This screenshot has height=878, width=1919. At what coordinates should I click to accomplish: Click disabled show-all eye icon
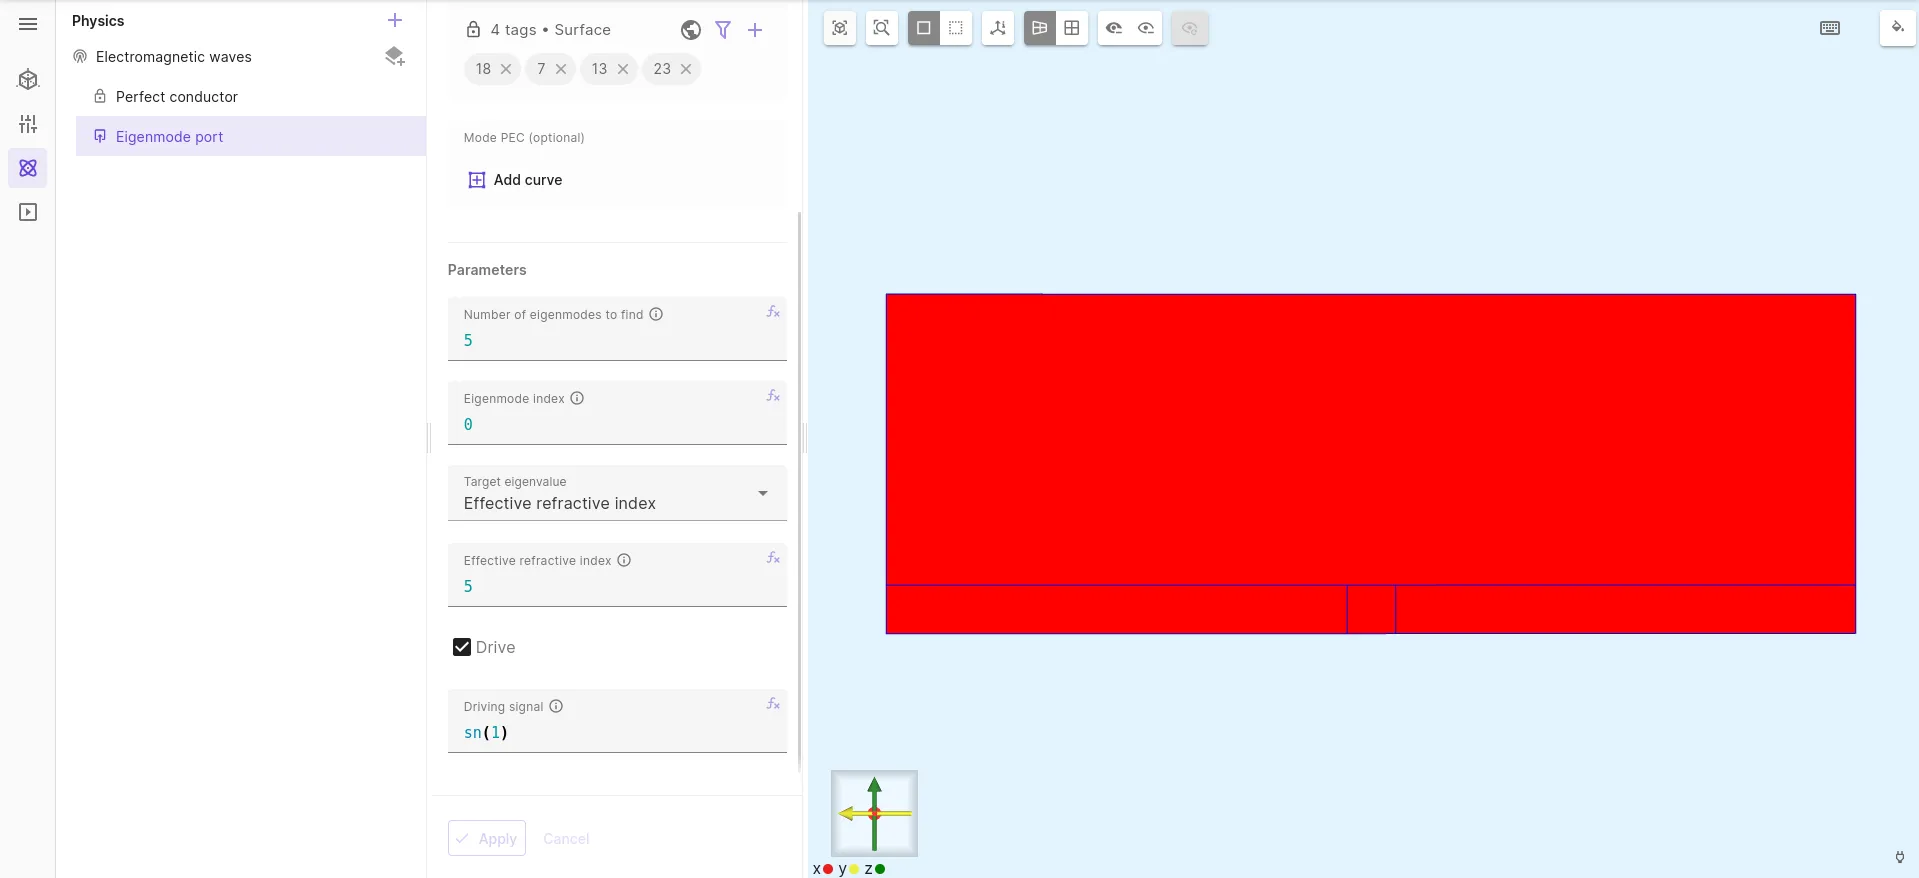[1189, 28]
